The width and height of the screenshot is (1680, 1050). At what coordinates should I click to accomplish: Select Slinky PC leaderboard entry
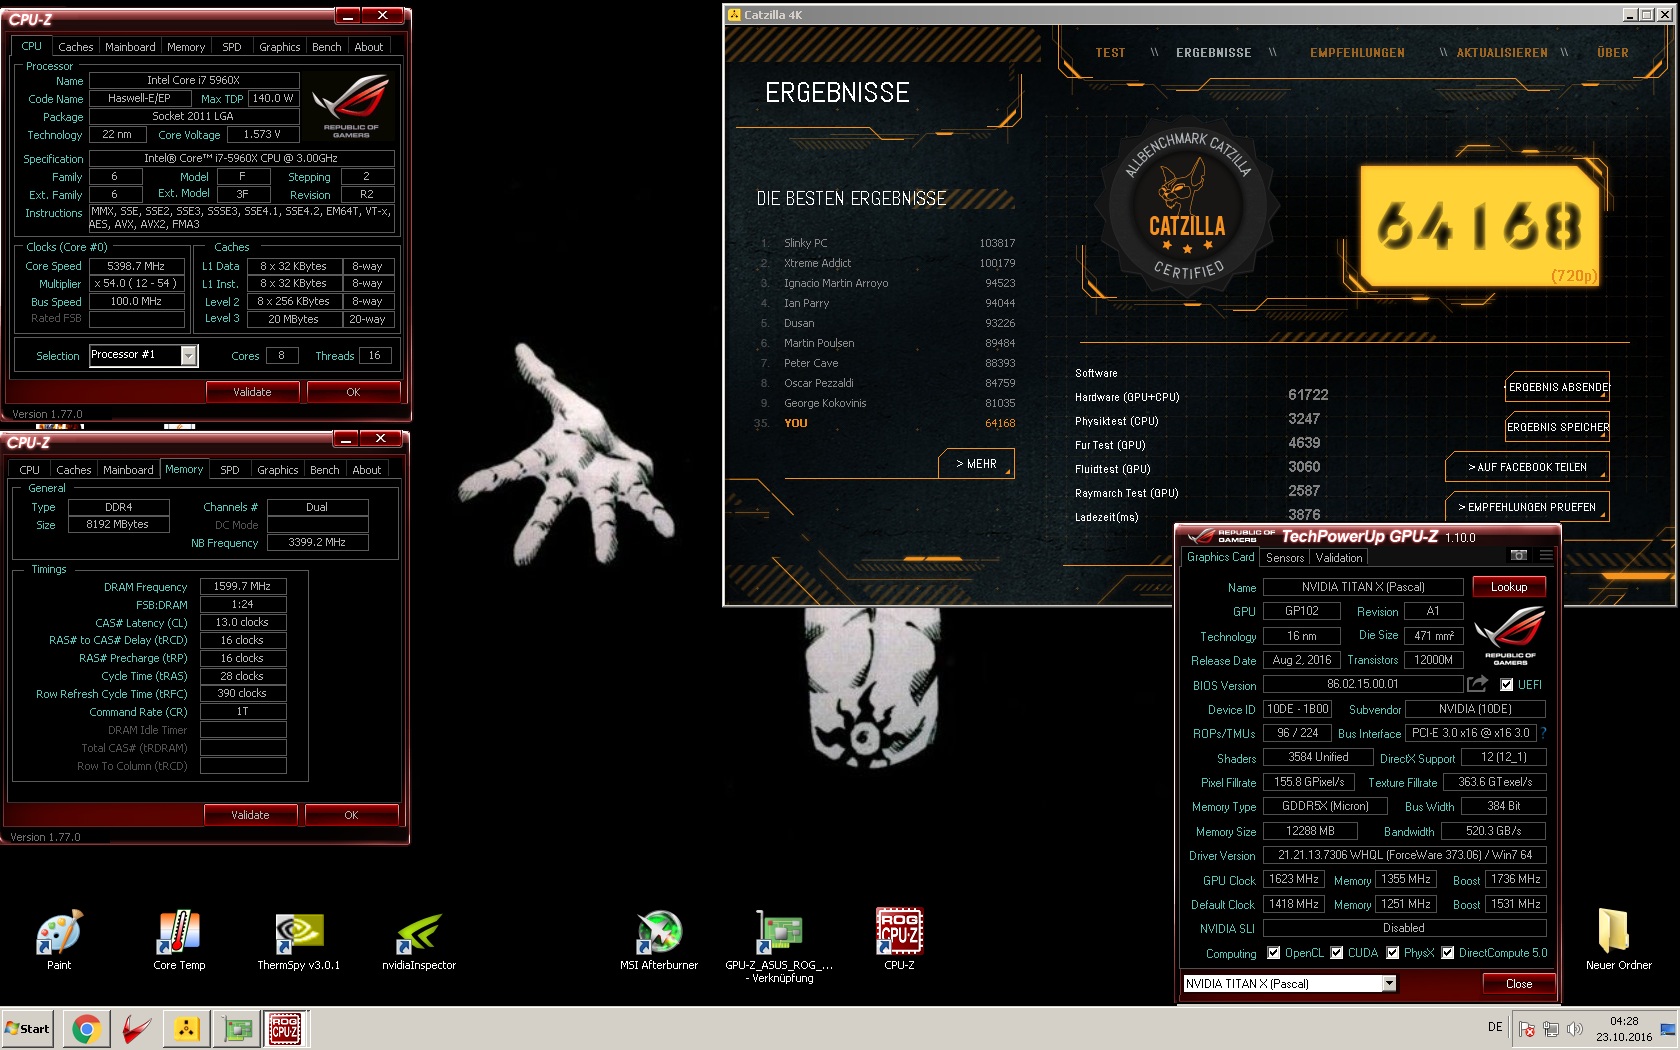(x=887, y=243)
